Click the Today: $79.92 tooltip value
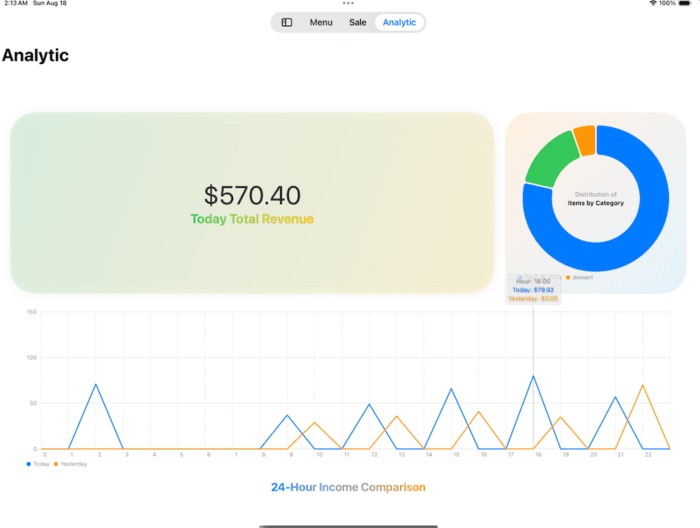This screenshot has width=700, height=528. 533,290
